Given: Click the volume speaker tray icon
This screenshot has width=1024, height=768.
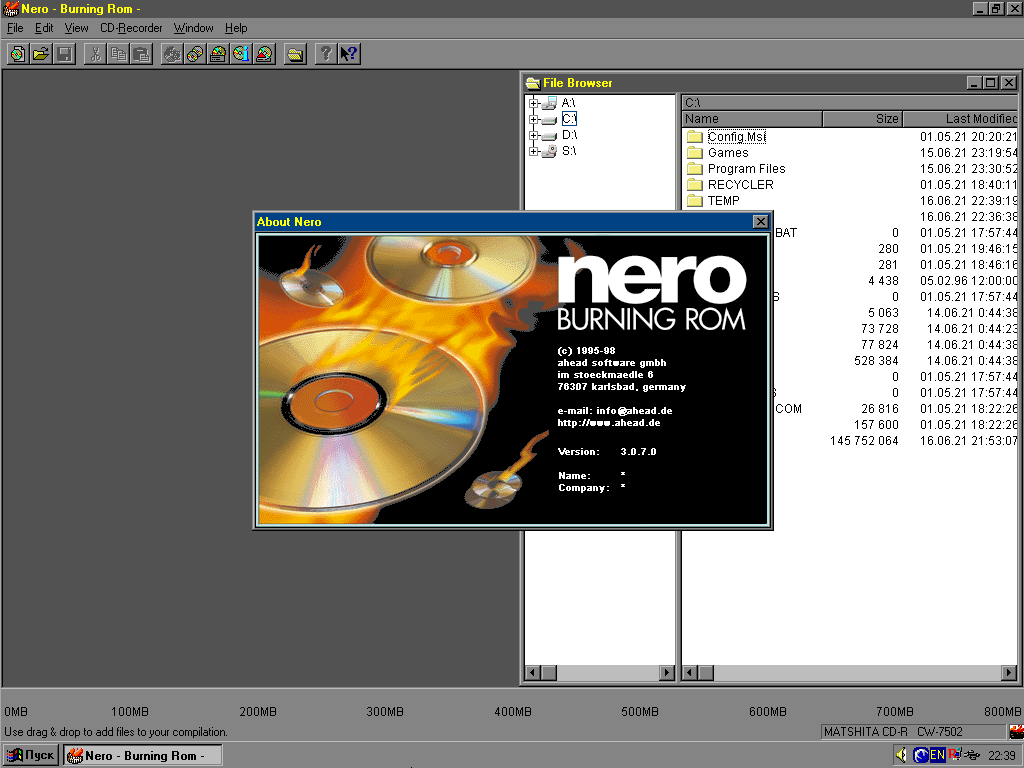Looking at the screenshot, I should coord(902,756).
